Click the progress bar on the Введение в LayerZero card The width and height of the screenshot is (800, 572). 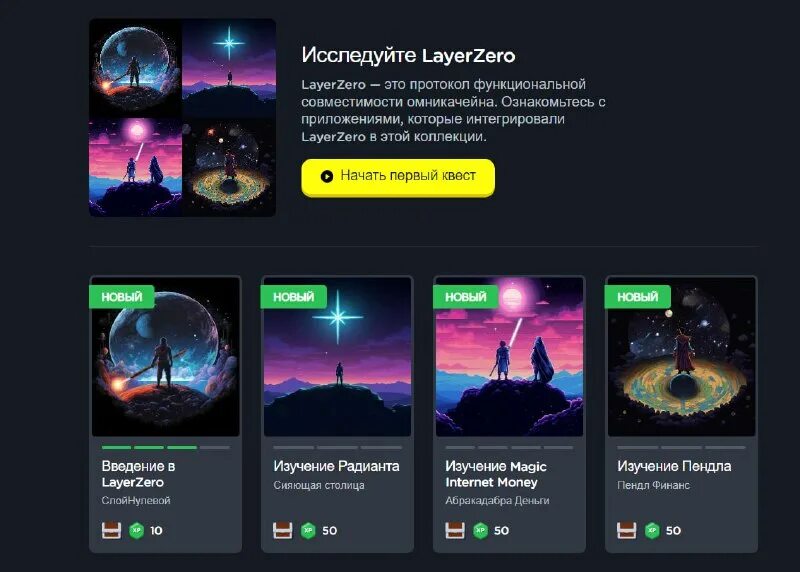point(165,447)
